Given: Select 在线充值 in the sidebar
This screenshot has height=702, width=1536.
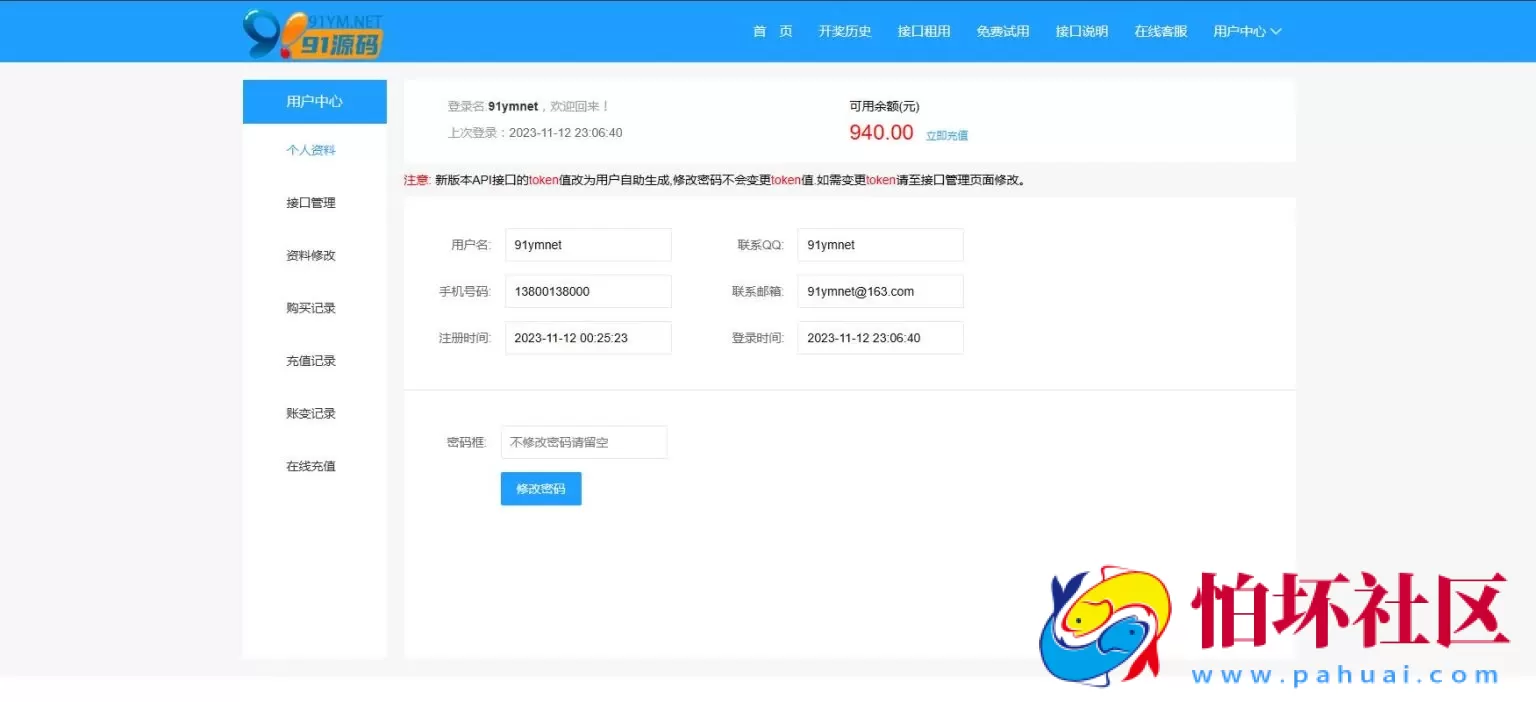Looking at the screenshot, I should [311, 466].
